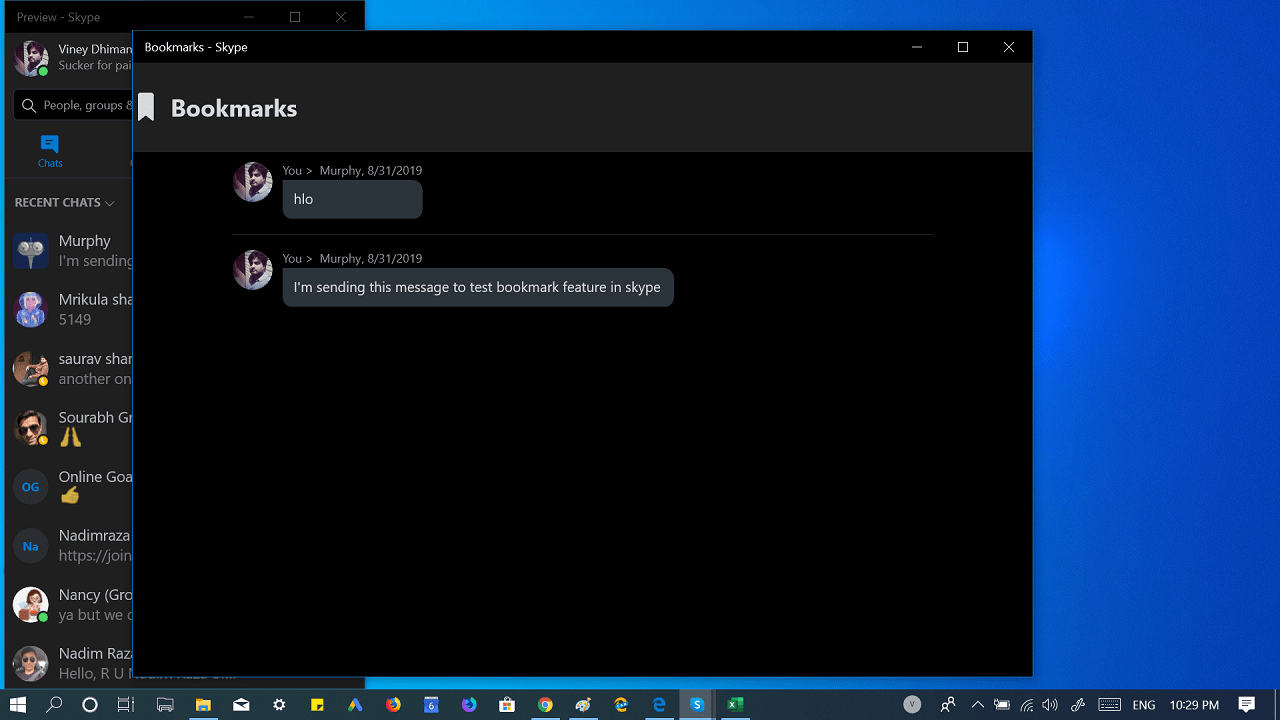The width and height of the screenshot is (1280, 720).
Task: Click 'Murphy, 8/31/2019' above the hlo message
Action: [371, 170]
